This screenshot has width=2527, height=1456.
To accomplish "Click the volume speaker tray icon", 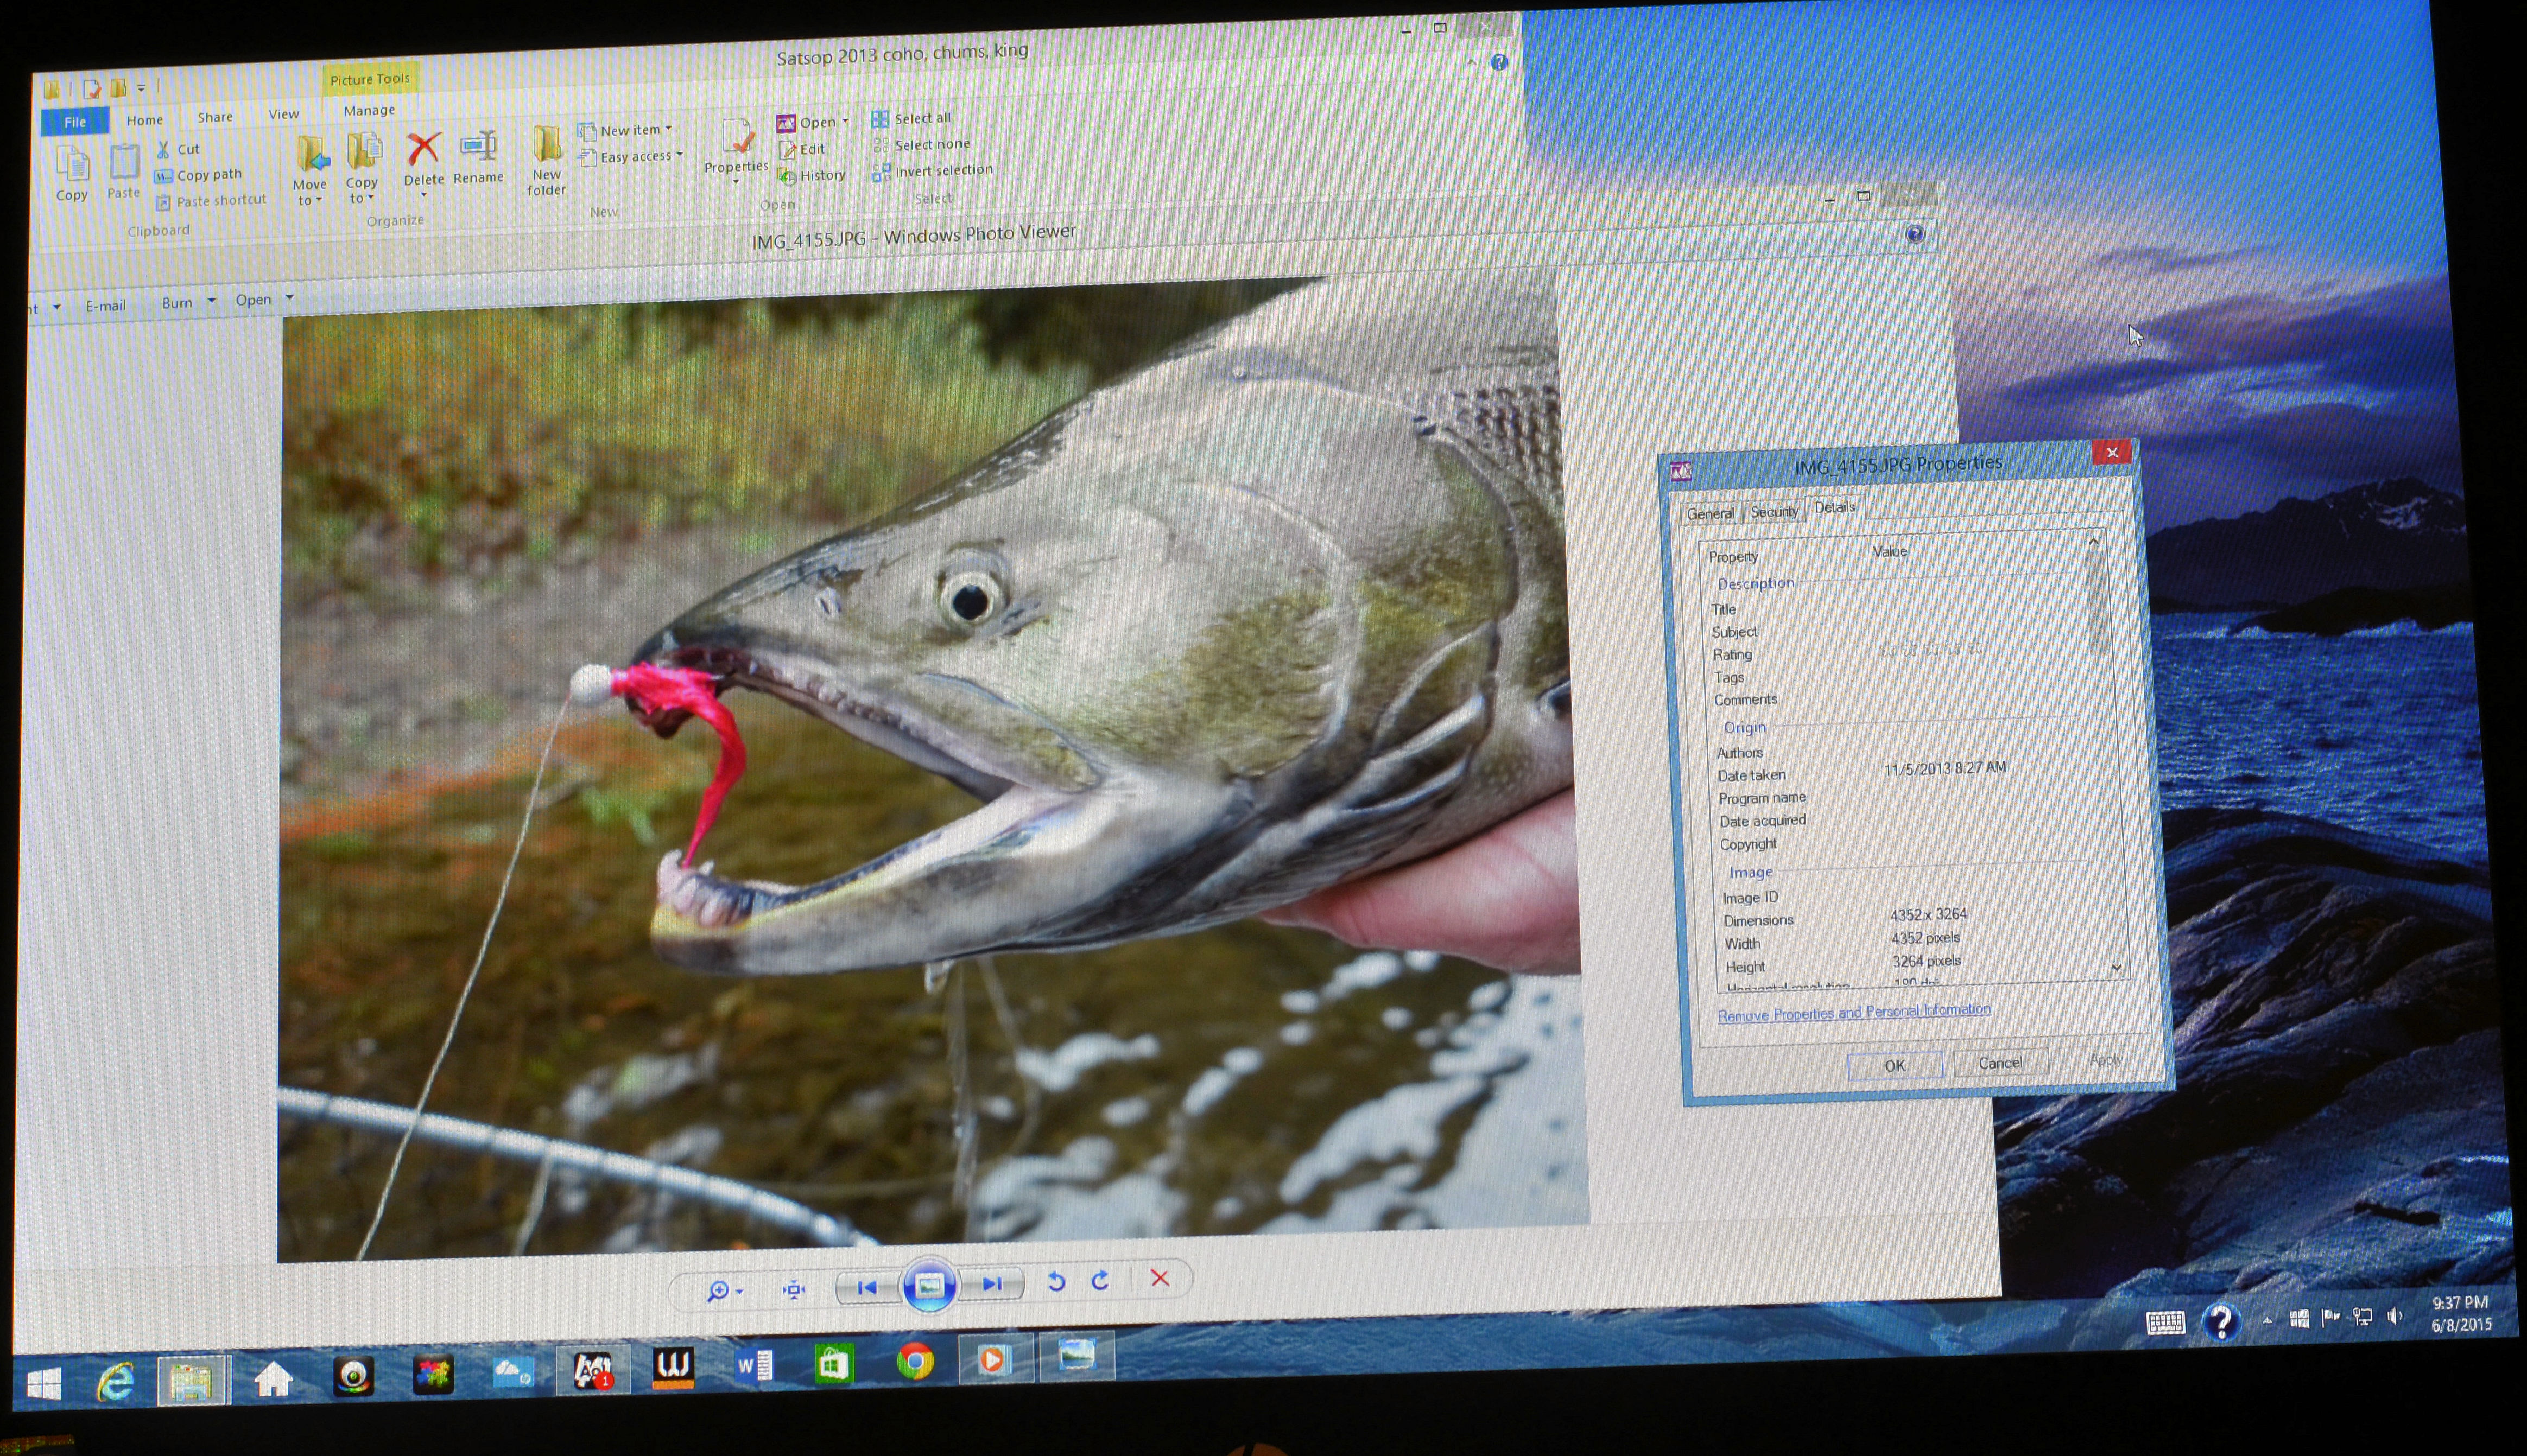I will (2395, 1316).
